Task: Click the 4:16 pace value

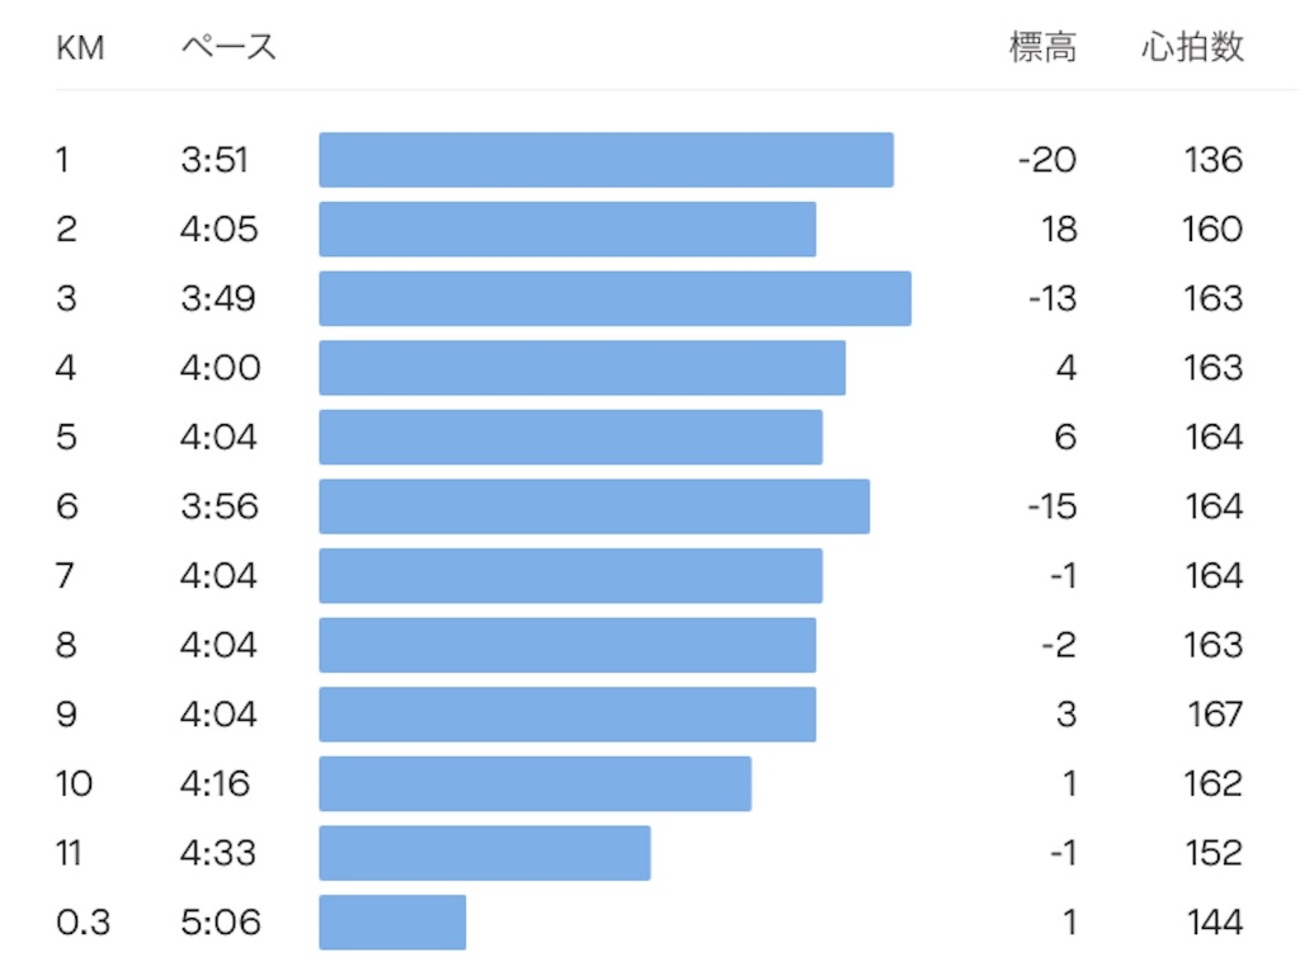Action: pyautogui.click(x=215, y=784)
